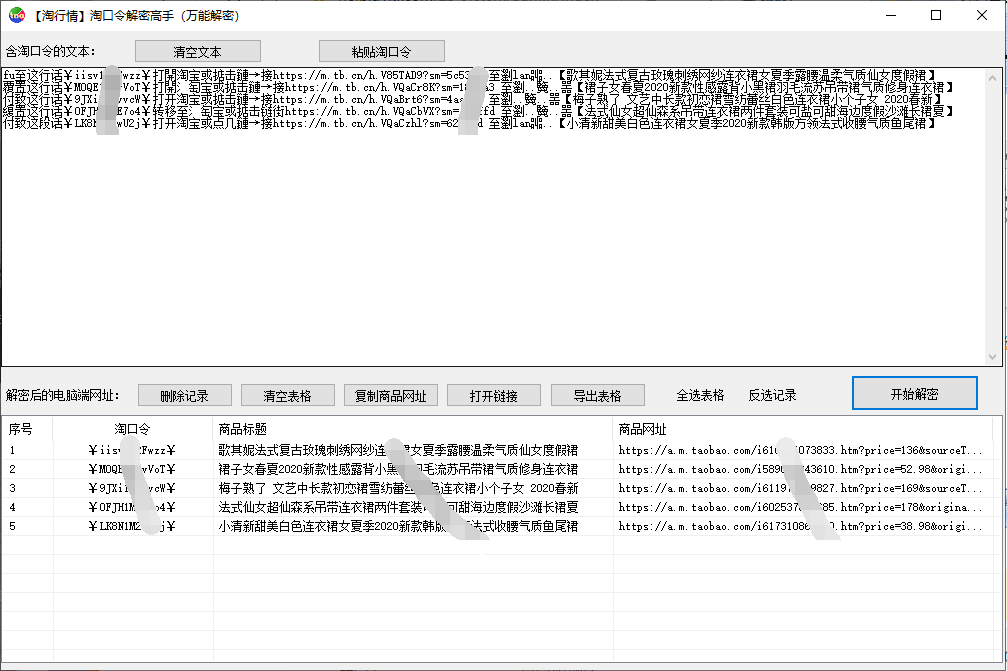Minimize the 淘口令解密高手 window
This screenshot has height=671, width=1007.
click(x=891, y=15)
